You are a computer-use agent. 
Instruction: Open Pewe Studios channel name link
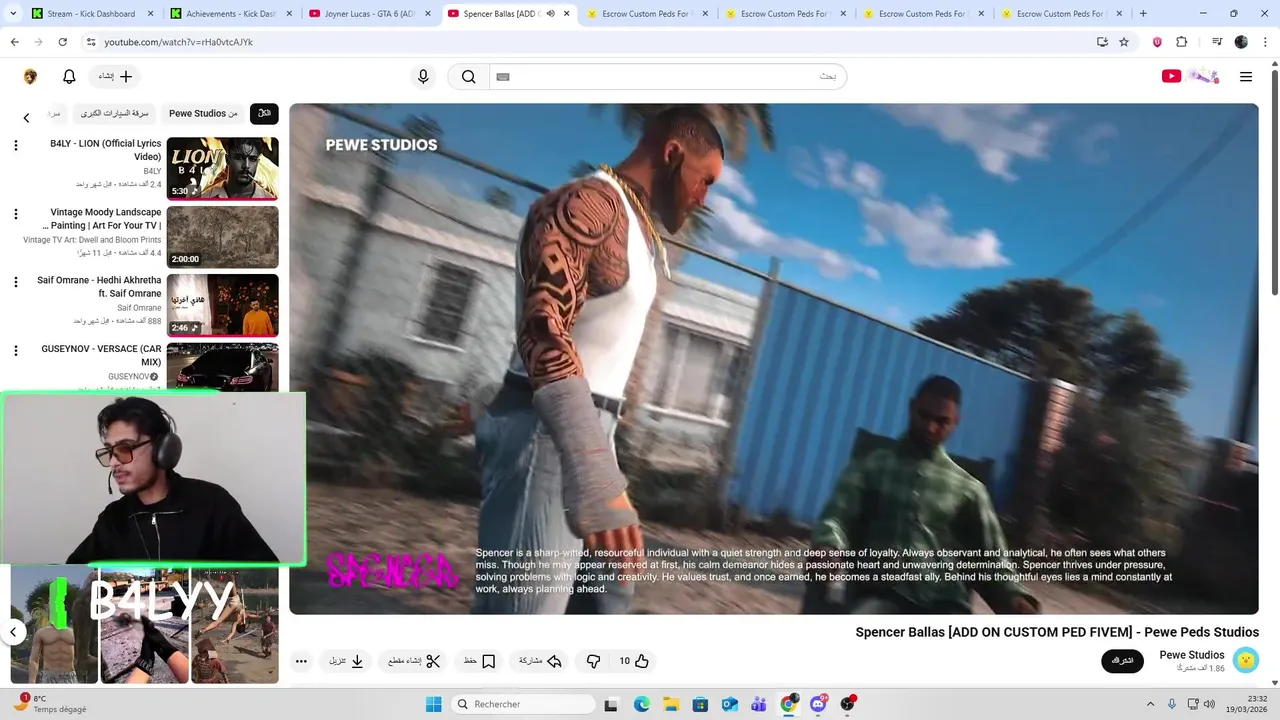(x=1191, y=655)
